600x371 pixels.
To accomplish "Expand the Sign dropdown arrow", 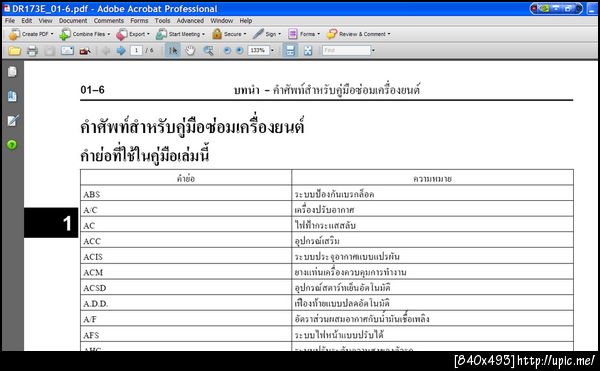I will click(x=280, y=34).
